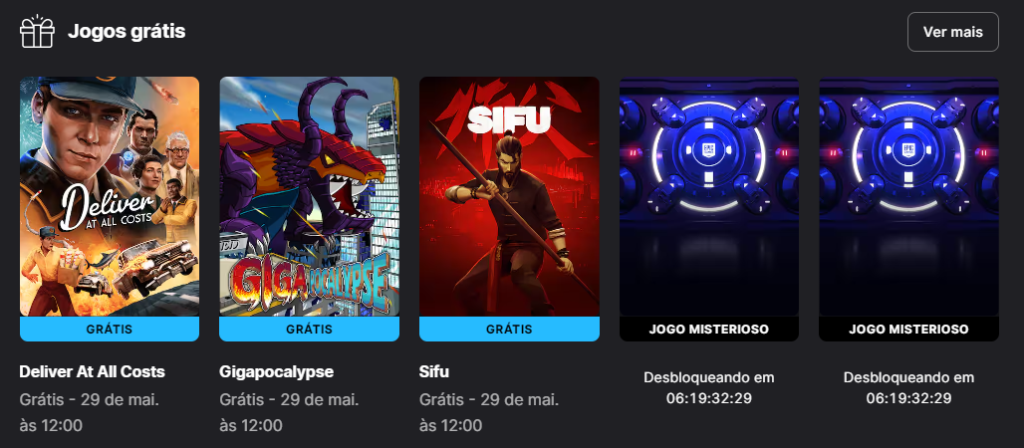This screenshot has height=448, width=1024.
Task: Click GRÁTIS banner under Gigapocalypse
Action: [x=309, y=329]
